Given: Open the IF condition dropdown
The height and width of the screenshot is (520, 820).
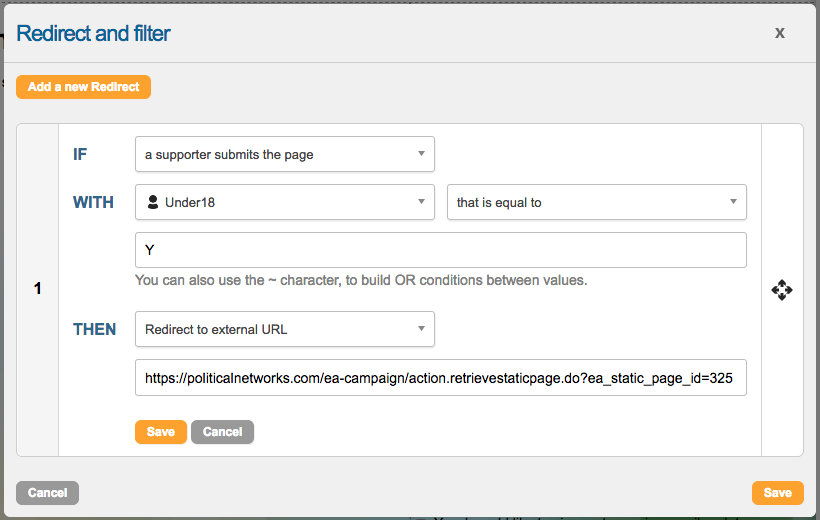Looking at the screenshot, I should (284, 154).
